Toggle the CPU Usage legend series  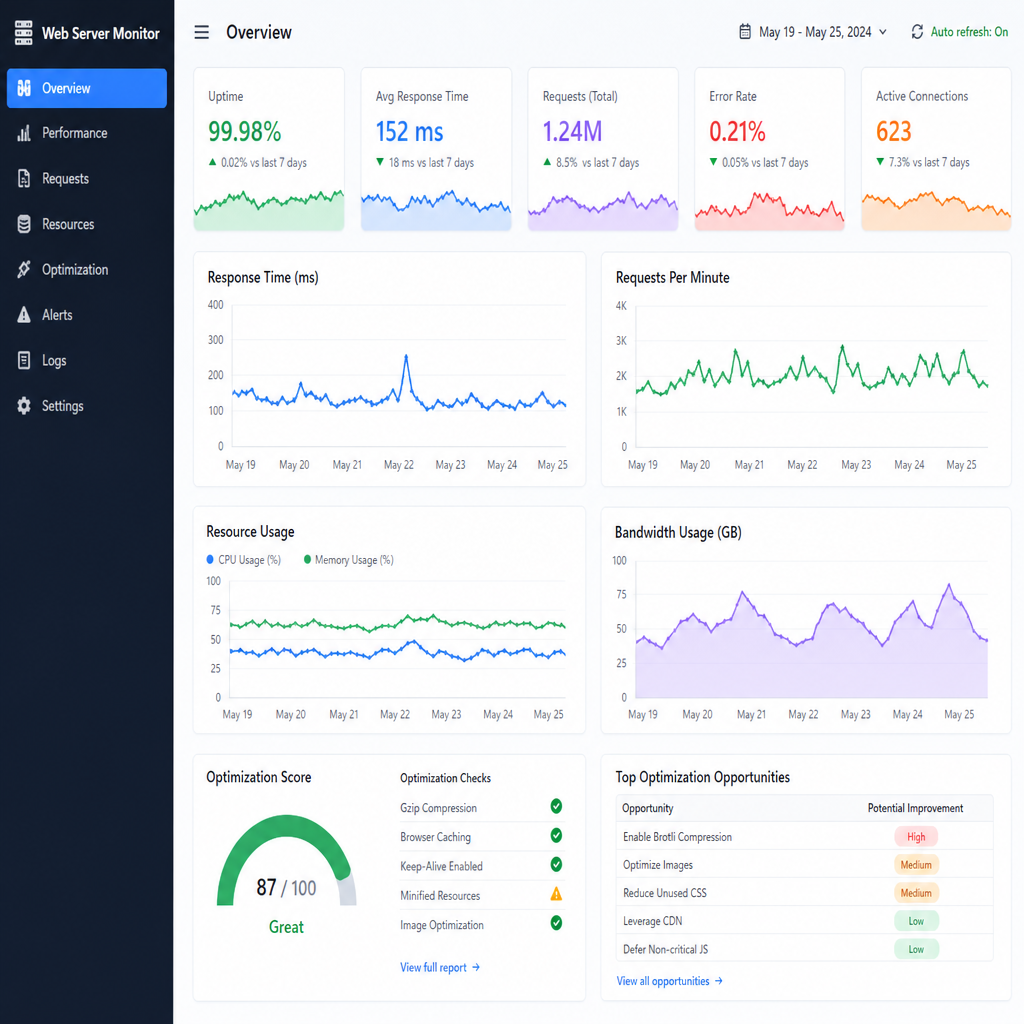(x=244, y=560)
